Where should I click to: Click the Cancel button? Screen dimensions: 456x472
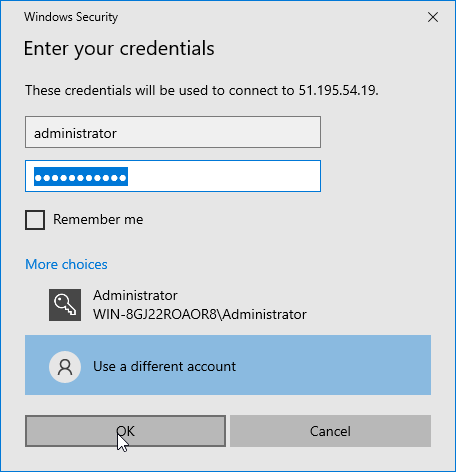tap(330, 431)
